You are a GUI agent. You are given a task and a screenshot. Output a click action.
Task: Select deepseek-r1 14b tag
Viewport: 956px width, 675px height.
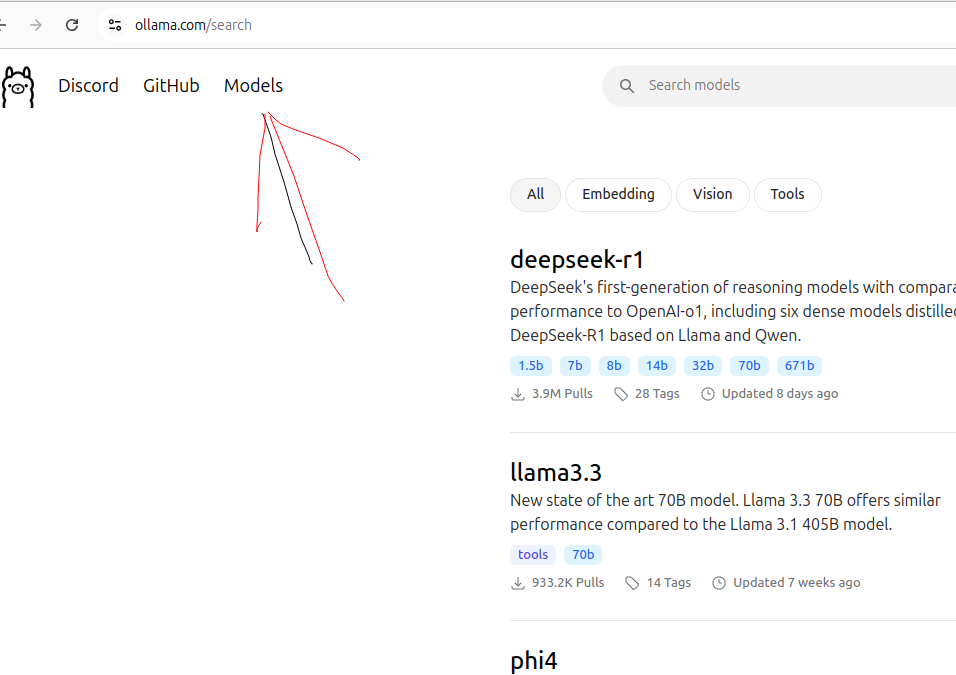[x=657, y=366]
